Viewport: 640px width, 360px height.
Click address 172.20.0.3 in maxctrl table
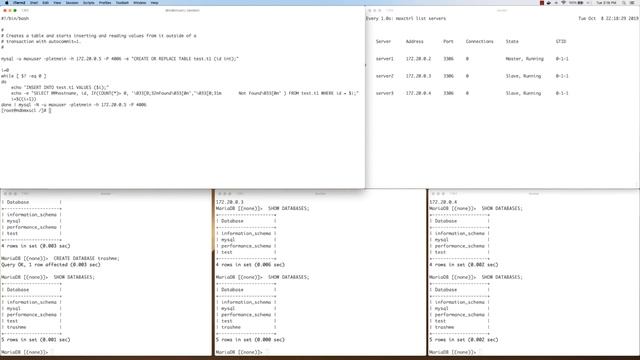(418, 76)
